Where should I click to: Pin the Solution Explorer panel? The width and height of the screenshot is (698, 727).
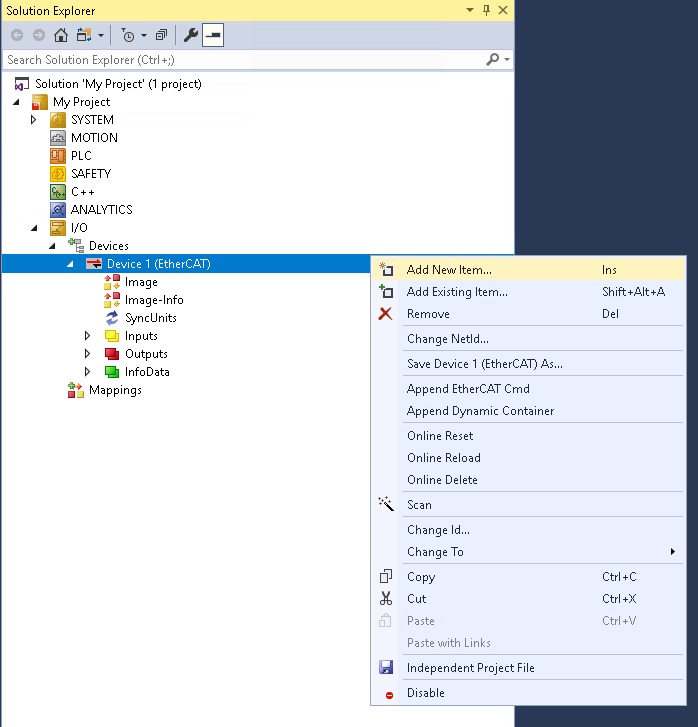click(x=486, y=9)
